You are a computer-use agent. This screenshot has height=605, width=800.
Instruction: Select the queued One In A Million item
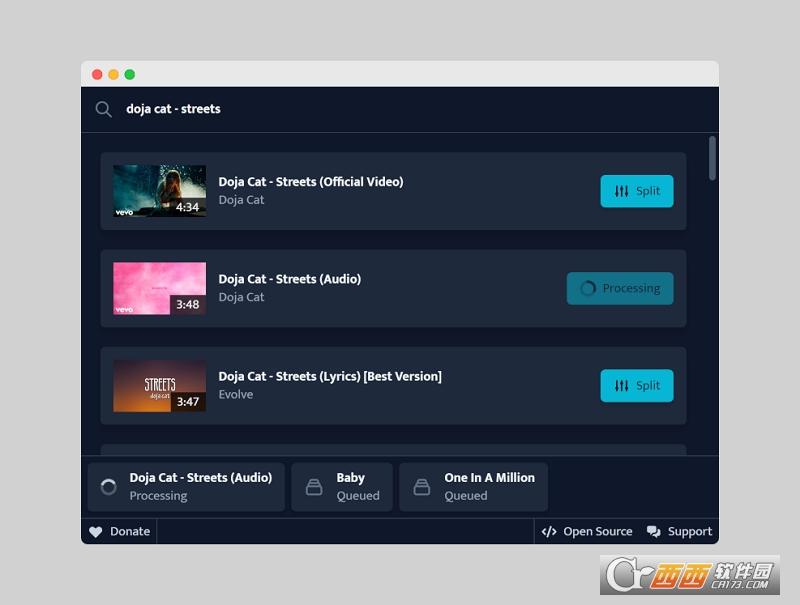tap(473, 487)
